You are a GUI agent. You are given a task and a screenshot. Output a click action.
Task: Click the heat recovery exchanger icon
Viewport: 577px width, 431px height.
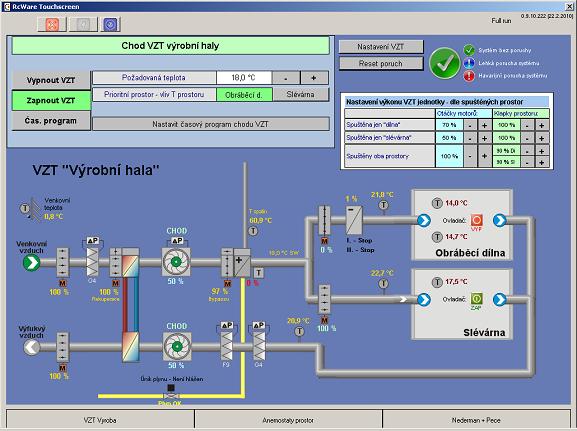(x=131, y=262)
